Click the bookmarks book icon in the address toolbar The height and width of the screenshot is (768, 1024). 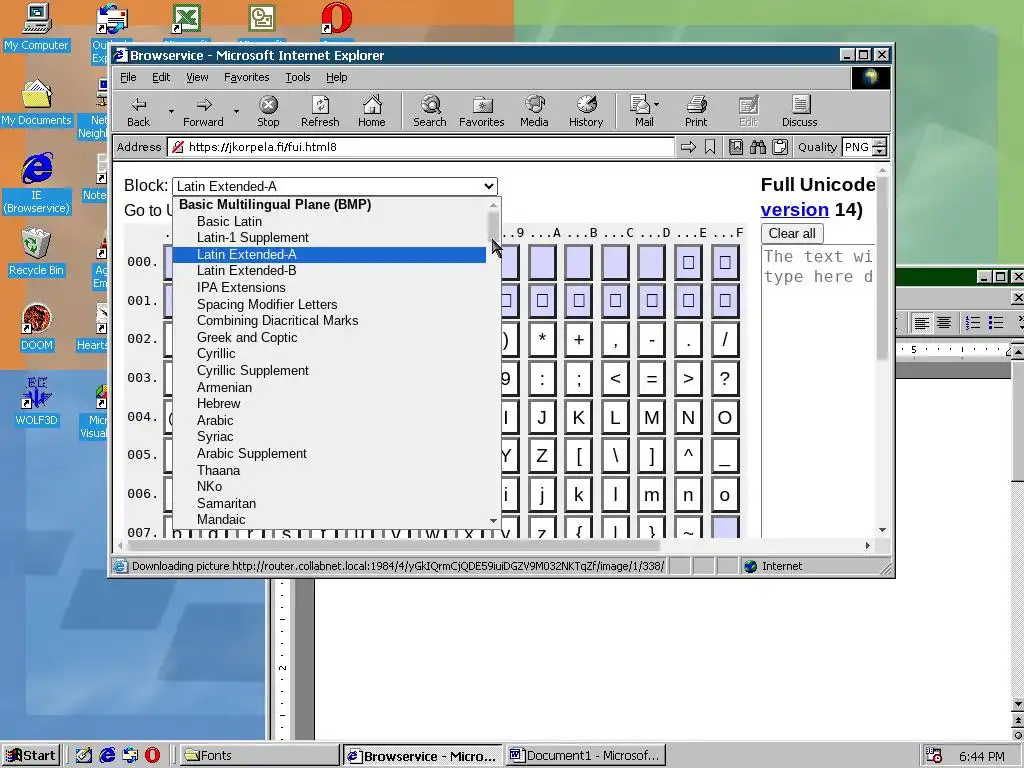tap(735, 147)
